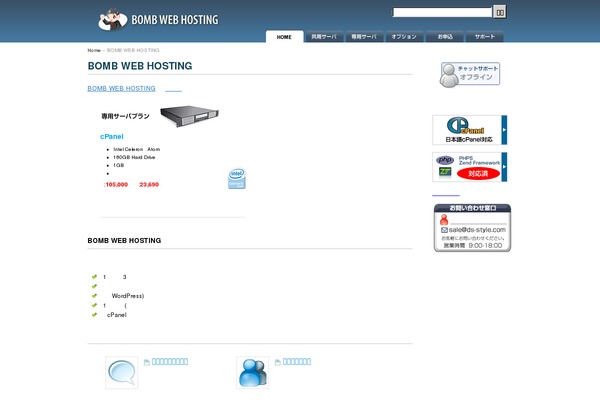Click the envelope icon in contact box
Image resolution: width=600 pixels, height=400 pixels.
444,230
